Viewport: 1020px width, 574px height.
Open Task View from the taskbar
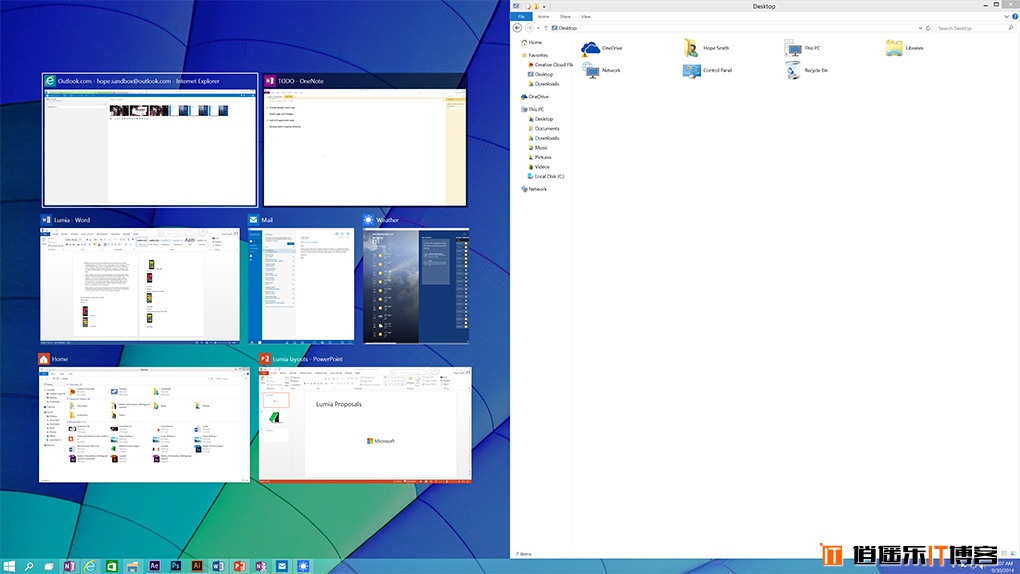49,566
